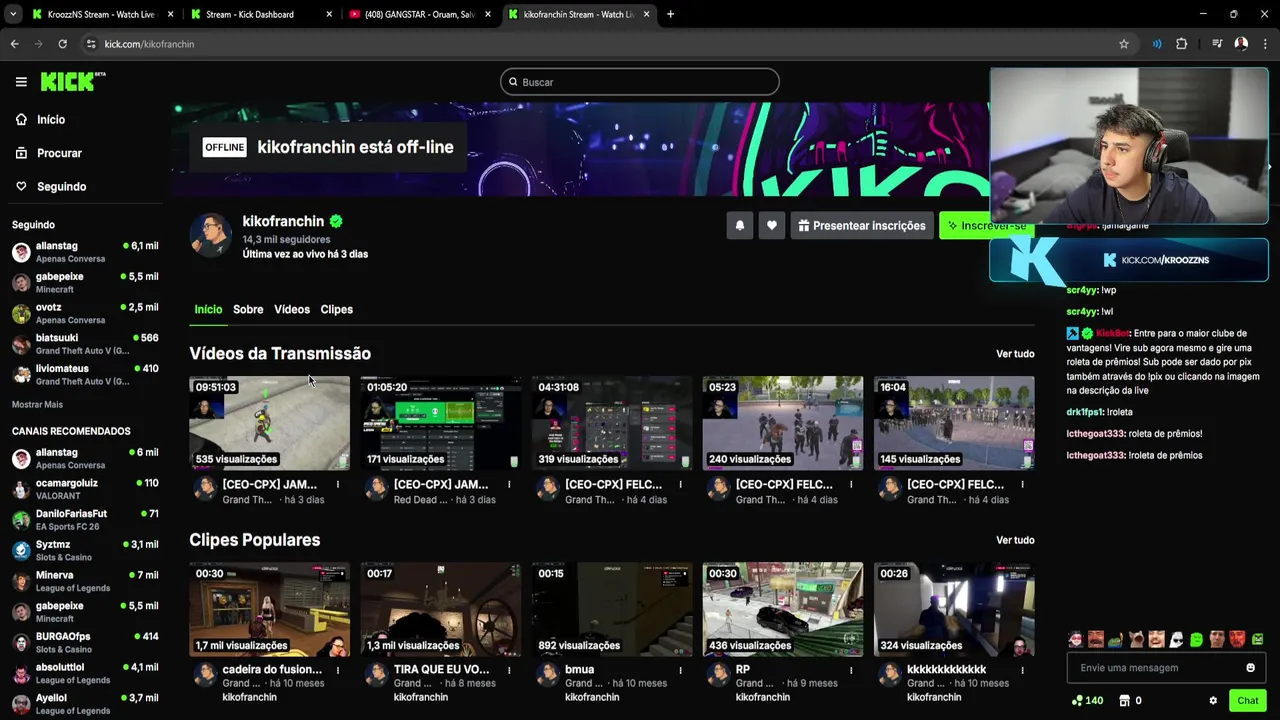
Task: Open biatsuuki channel avatar
Action: tap(21, 344)
